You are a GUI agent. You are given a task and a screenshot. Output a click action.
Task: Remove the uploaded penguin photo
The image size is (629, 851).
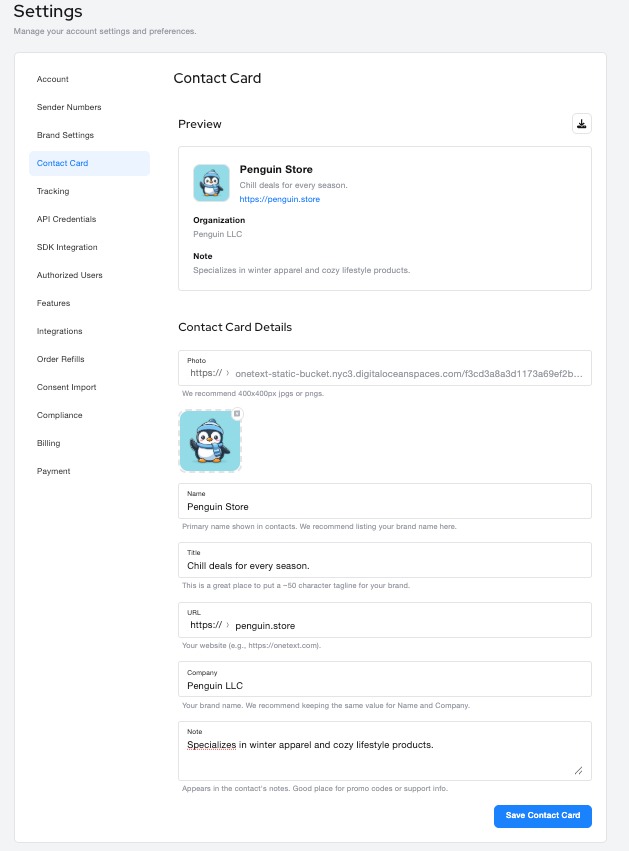[x=237, y=414]
